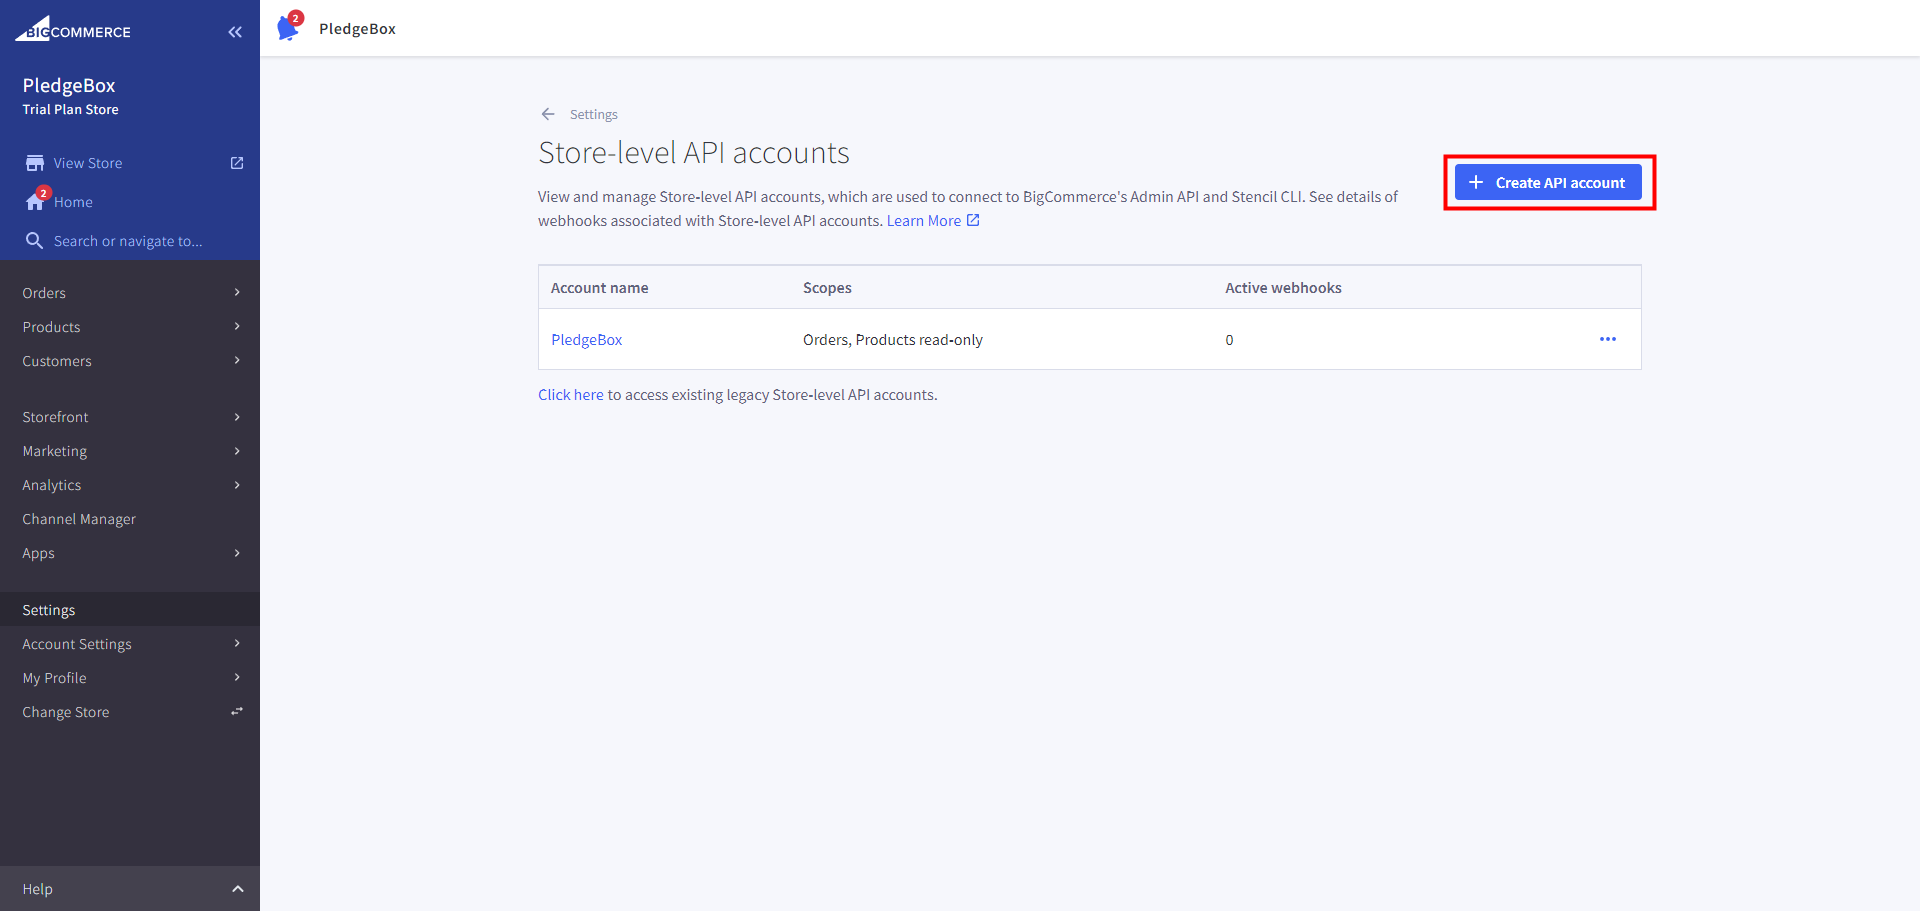Expand the Customers menu chevron
Image resolution: width=1920 pixels, height=911 pixels.
tap(237, 360)
